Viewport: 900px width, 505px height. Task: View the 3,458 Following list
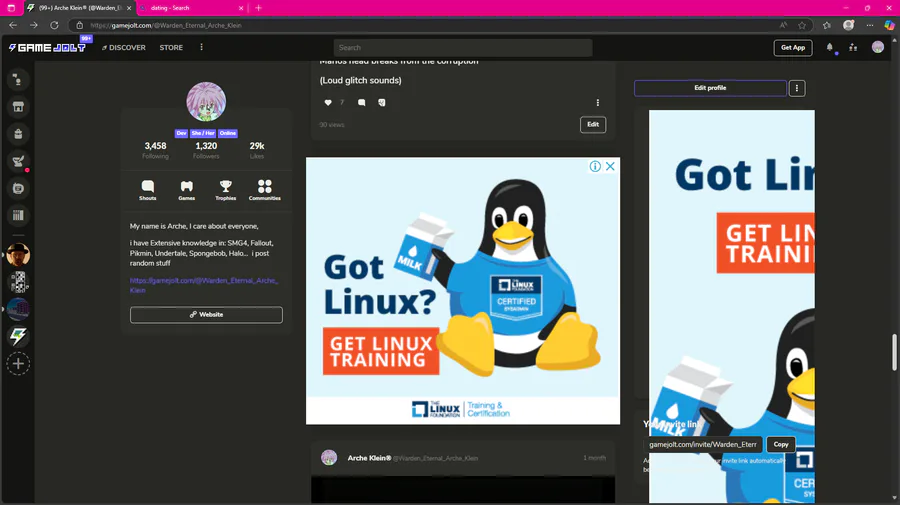pos(156,150)
